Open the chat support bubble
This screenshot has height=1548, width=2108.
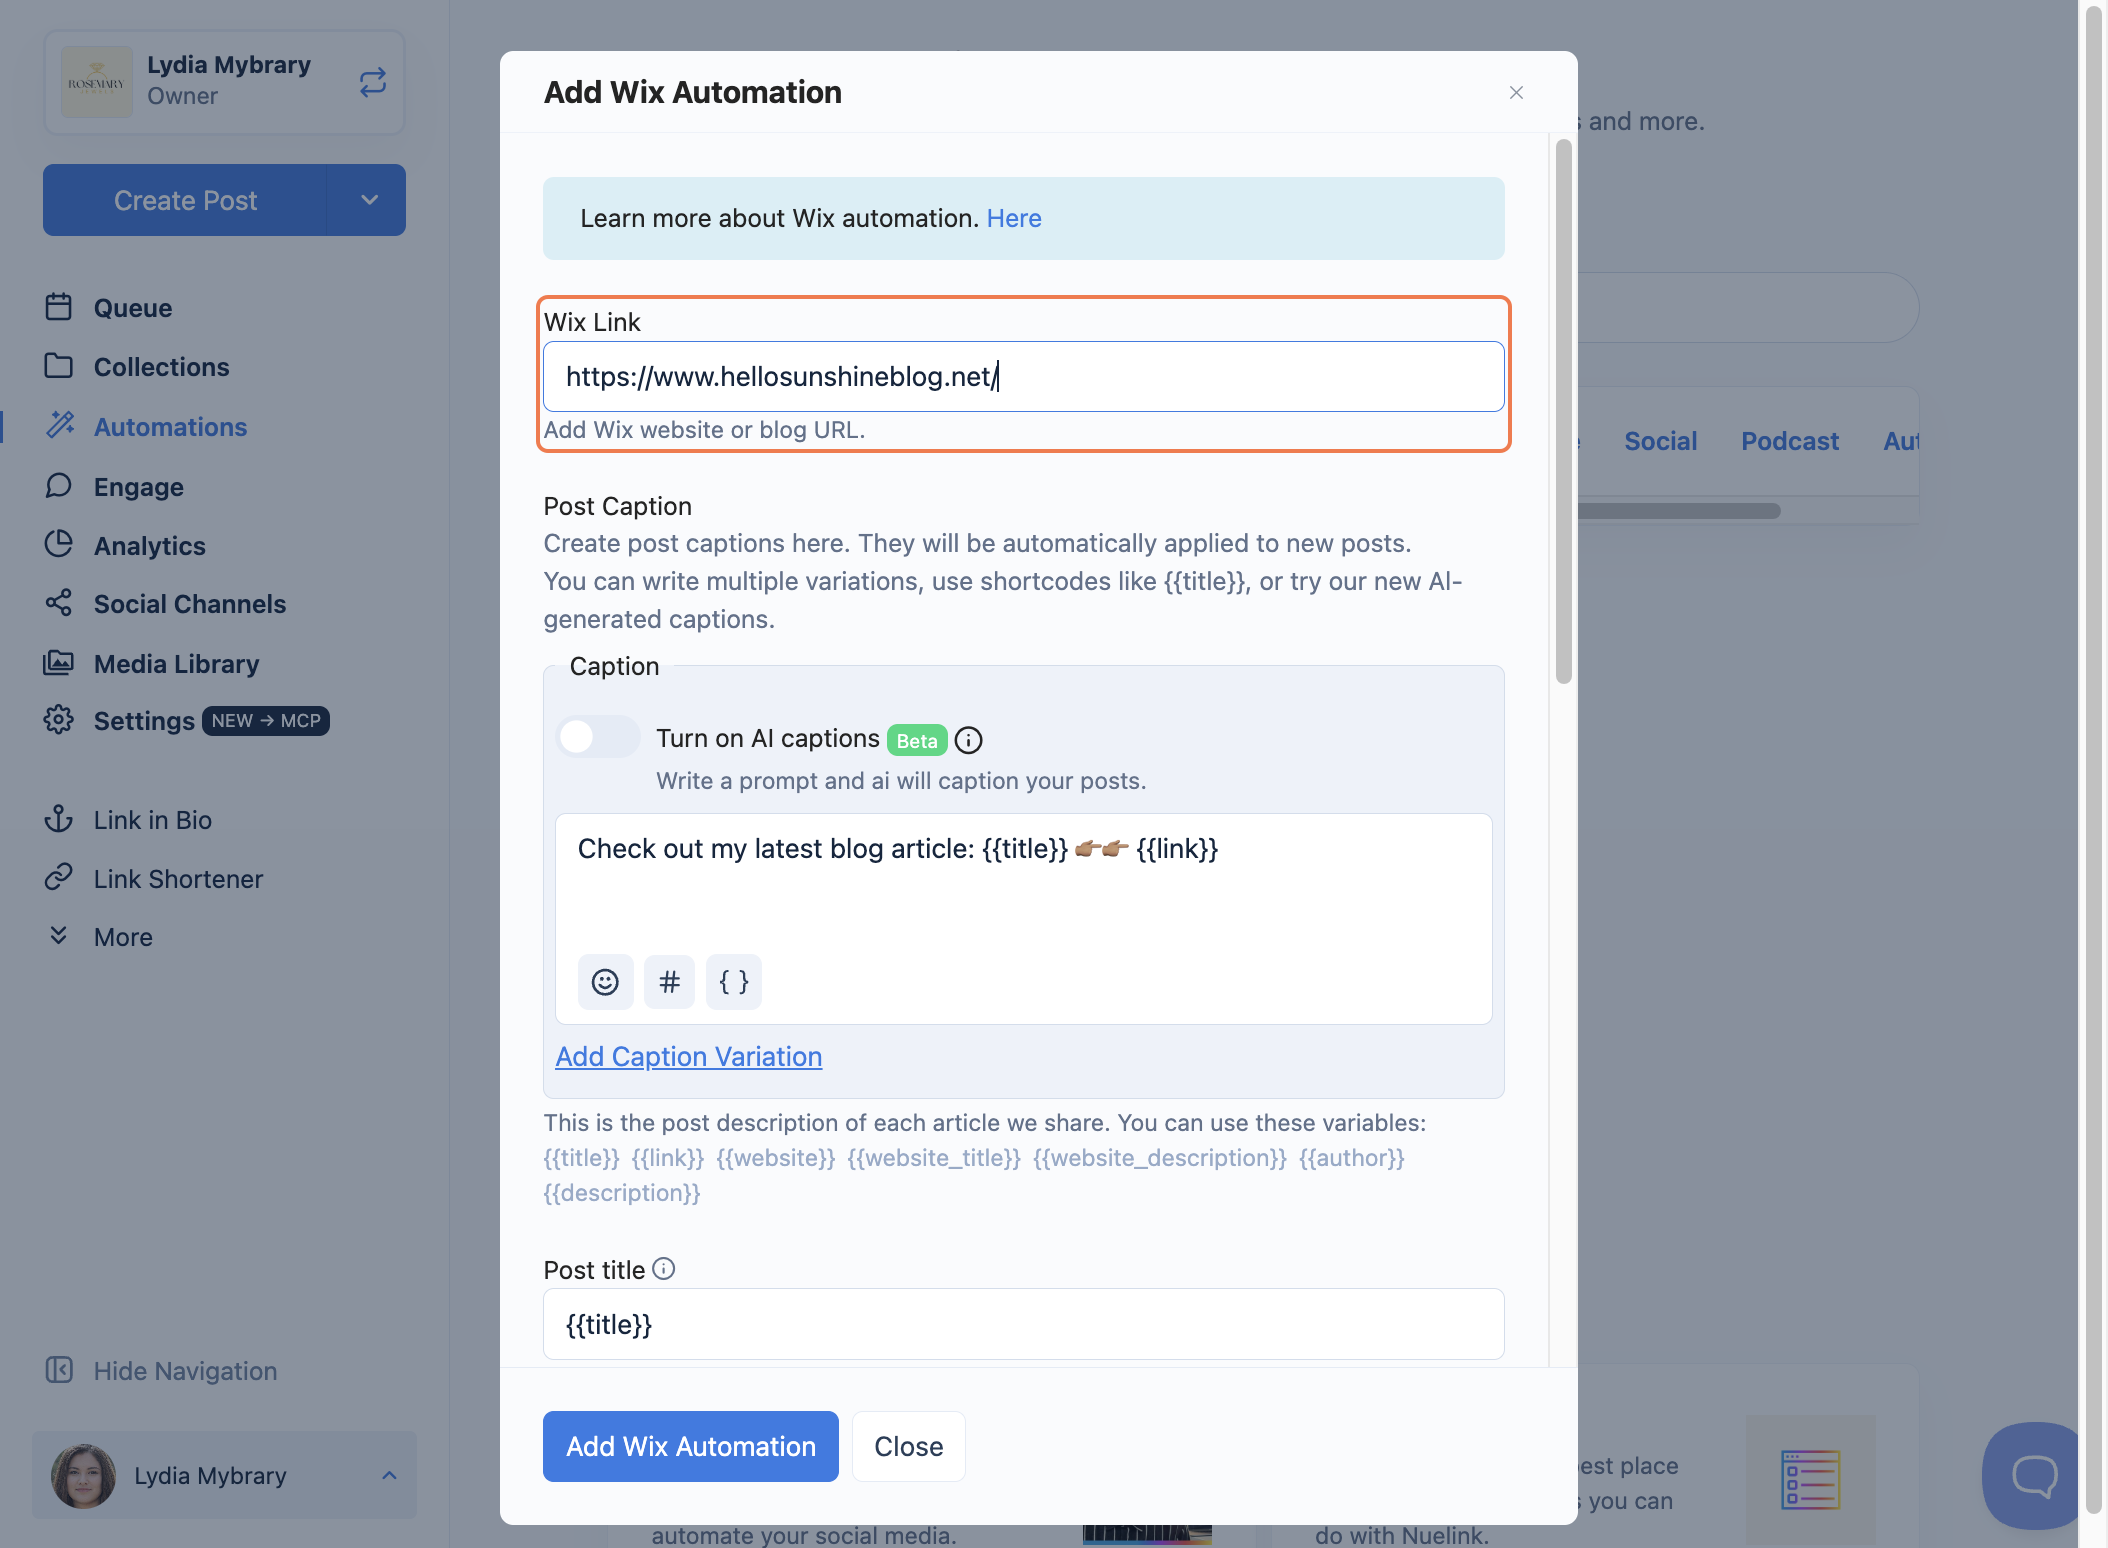tap(2033, 1475)
